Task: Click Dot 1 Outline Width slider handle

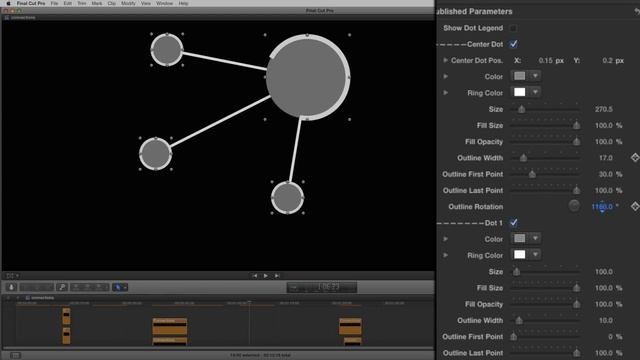Action: pos(519,320)
